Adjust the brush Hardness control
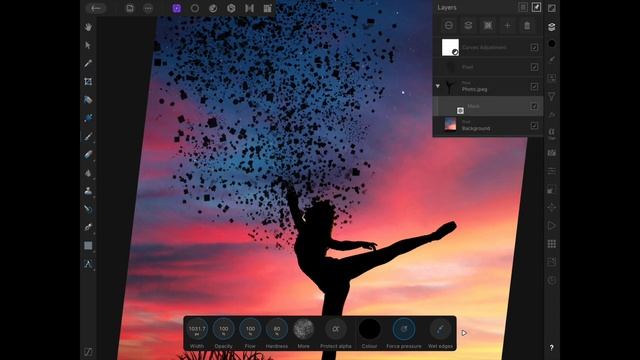The image size is (640, 360). 277,329
